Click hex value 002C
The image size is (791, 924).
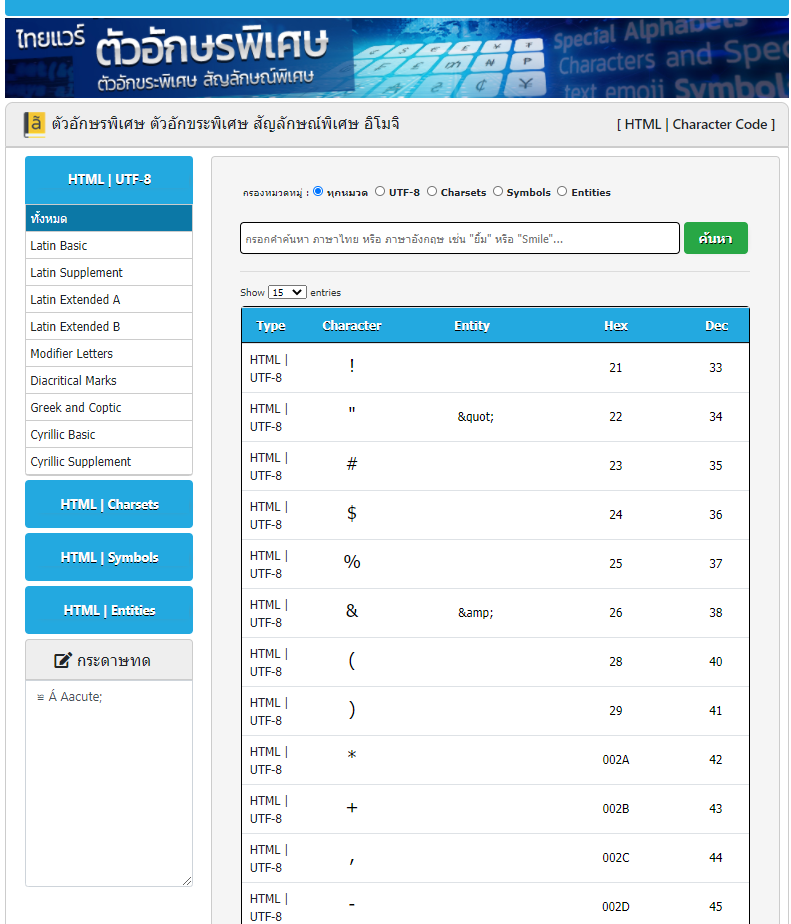point(615,857)
